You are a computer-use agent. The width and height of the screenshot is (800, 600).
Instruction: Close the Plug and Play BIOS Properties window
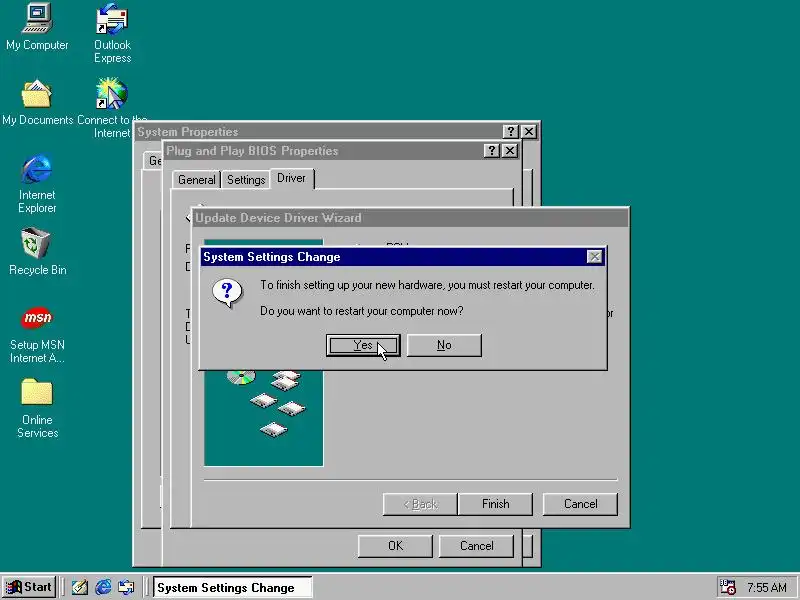click(510, 151)
